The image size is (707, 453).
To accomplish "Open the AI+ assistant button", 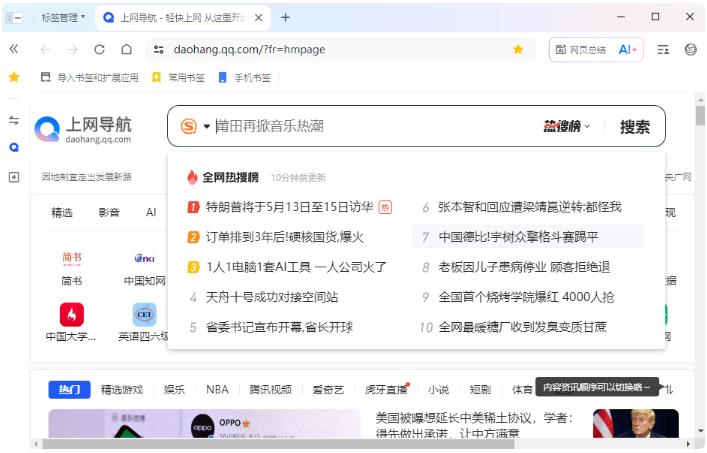I will (x=627, y=50).
